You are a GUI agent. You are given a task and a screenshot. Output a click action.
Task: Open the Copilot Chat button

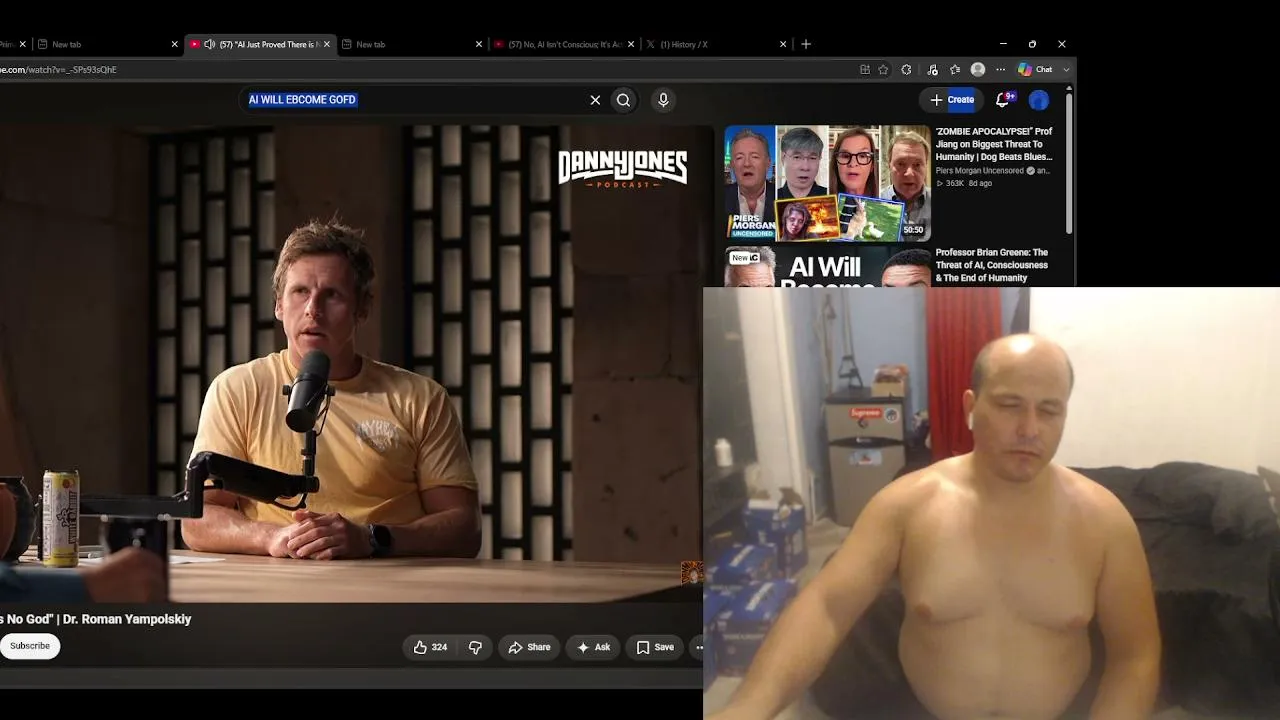tap(1035, 70)
